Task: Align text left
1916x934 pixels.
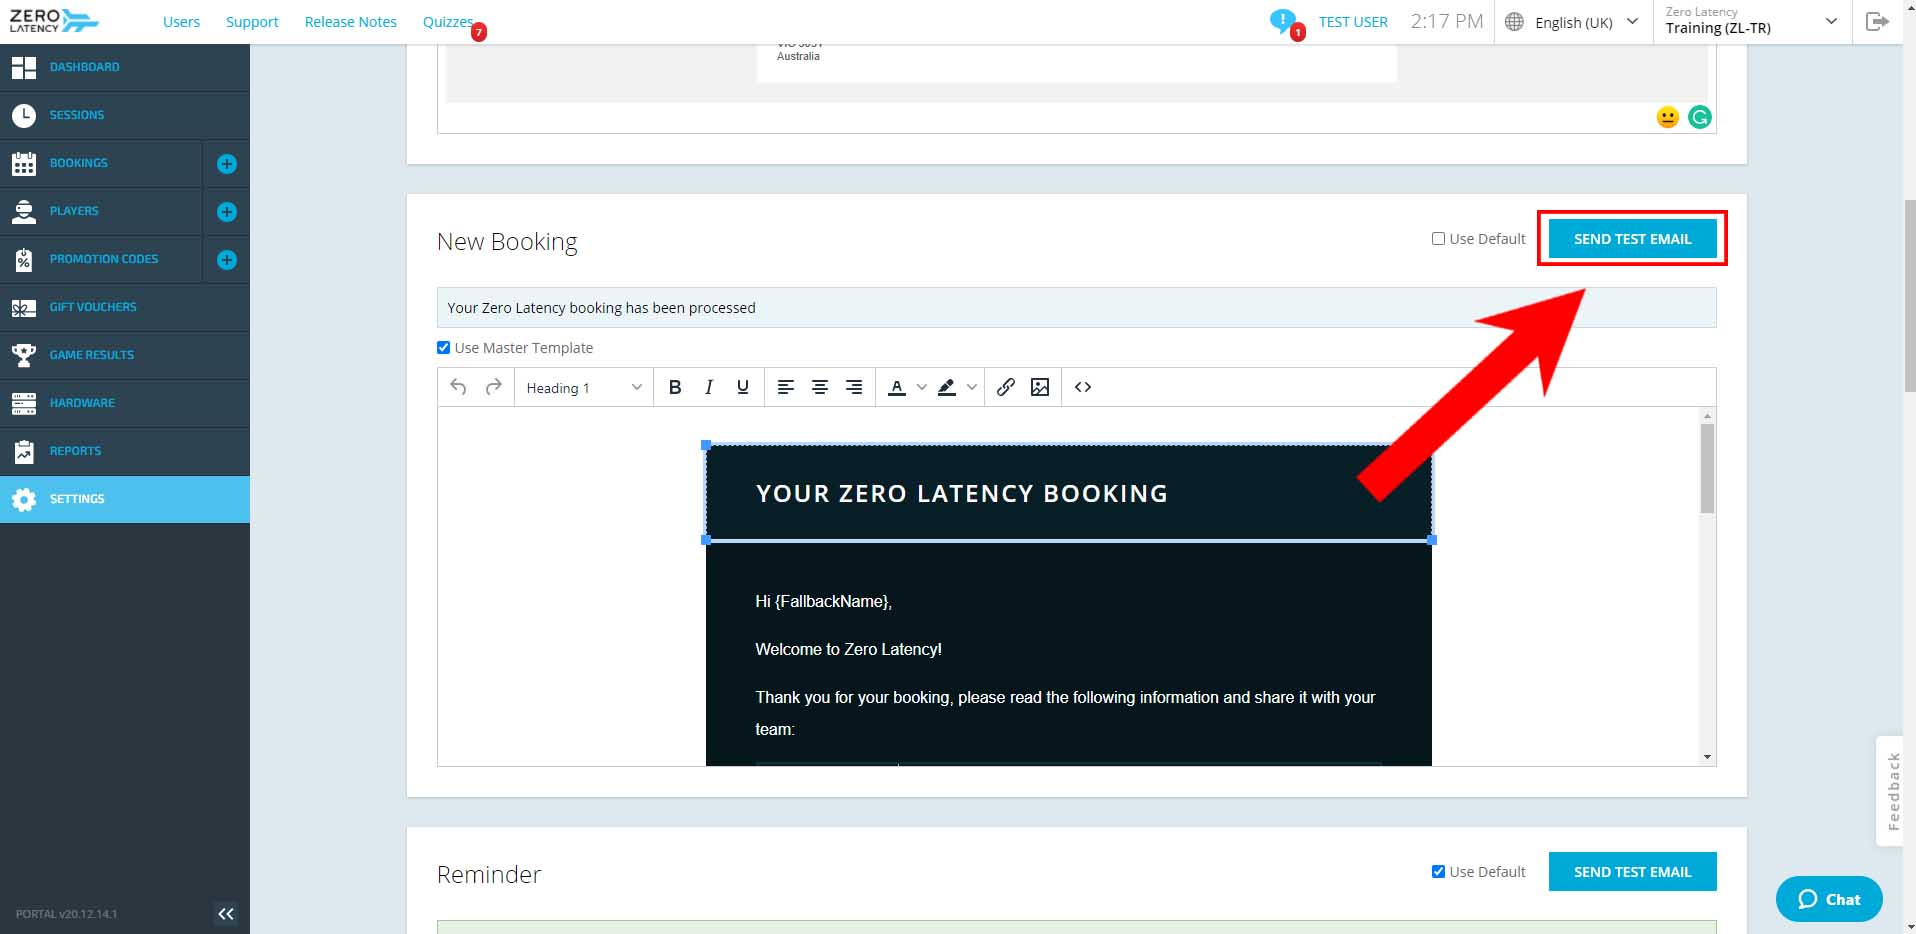Action: [786, 387]
